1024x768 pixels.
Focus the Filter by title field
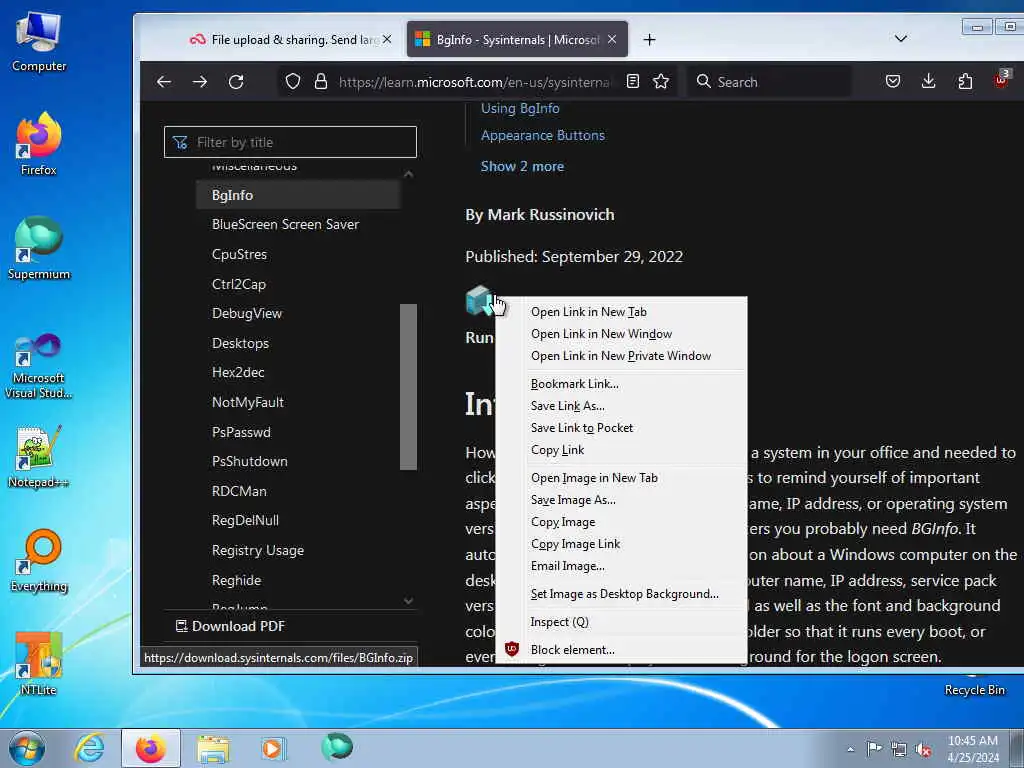point(290,142)
